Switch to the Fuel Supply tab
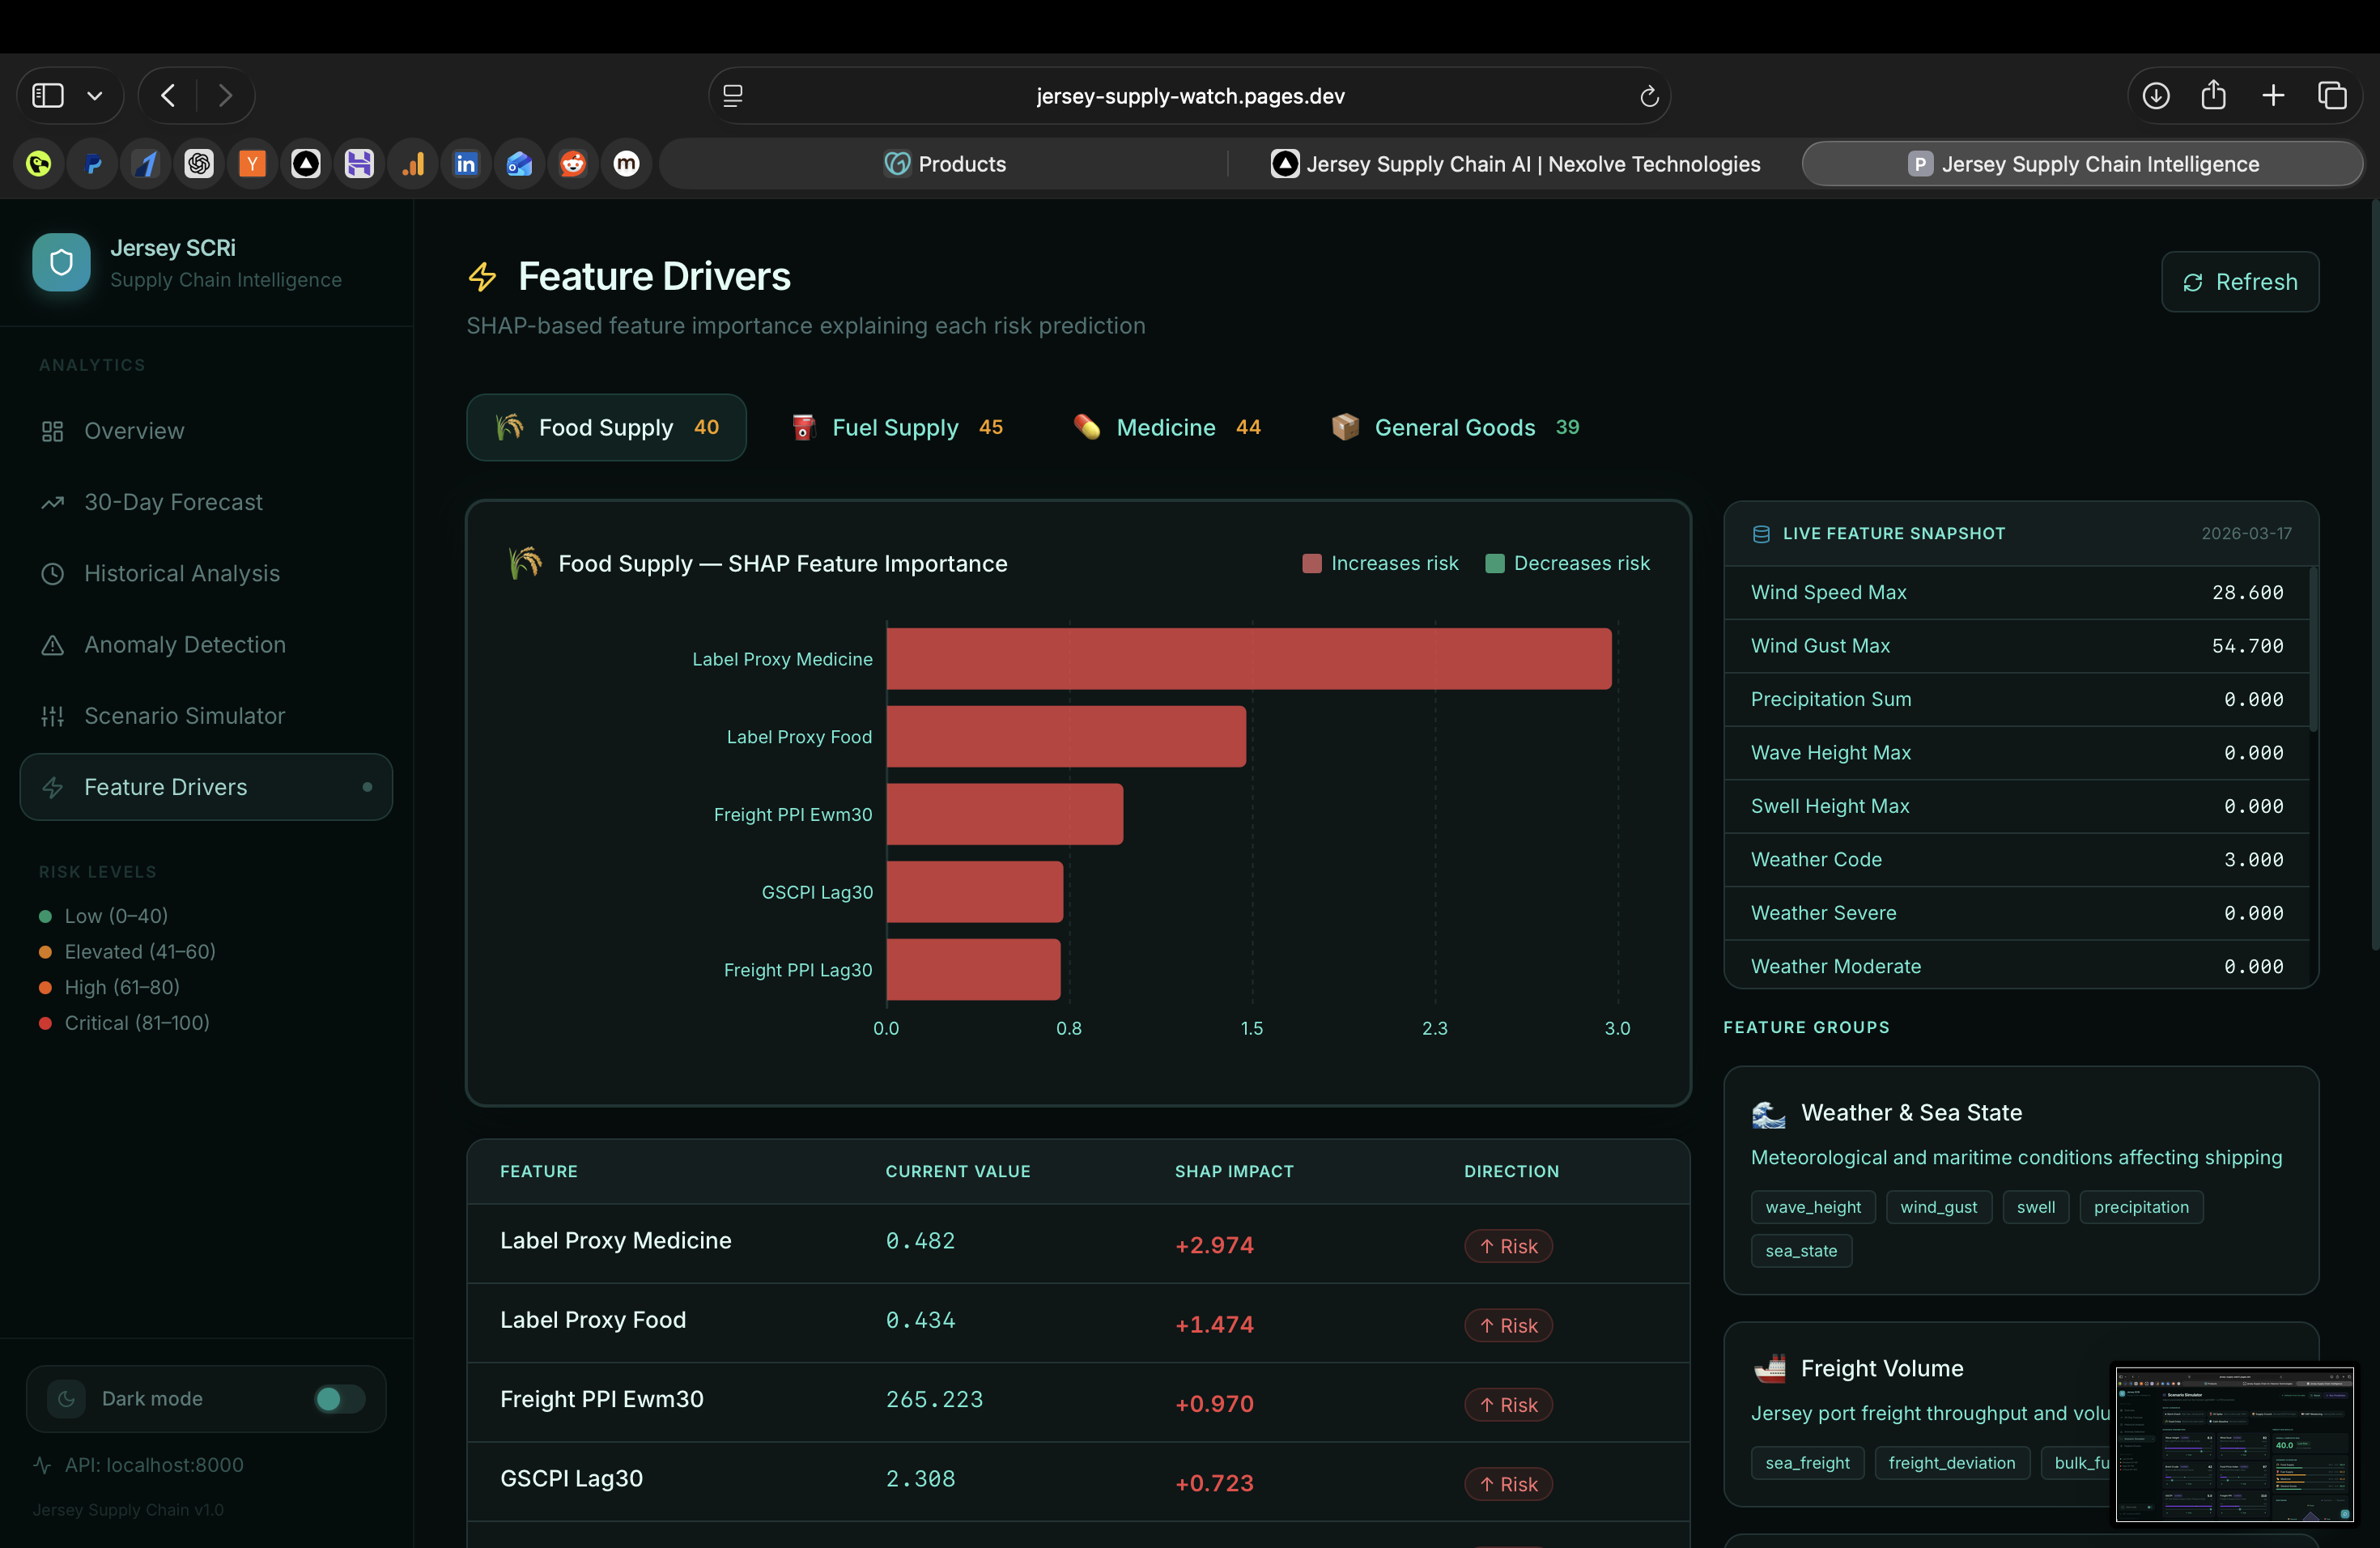 pos(896,428)
